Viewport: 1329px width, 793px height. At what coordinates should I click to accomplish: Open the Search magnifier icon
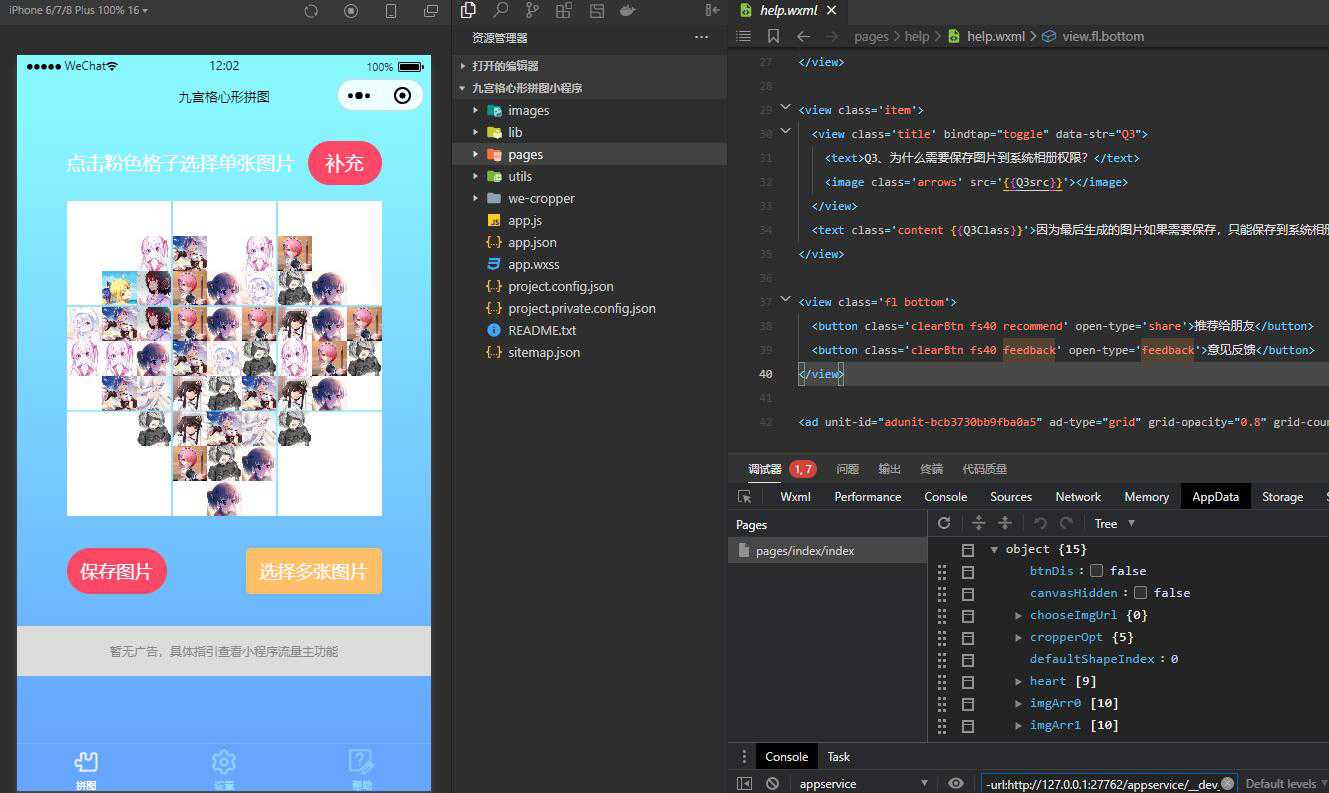[x=501, y=10]
